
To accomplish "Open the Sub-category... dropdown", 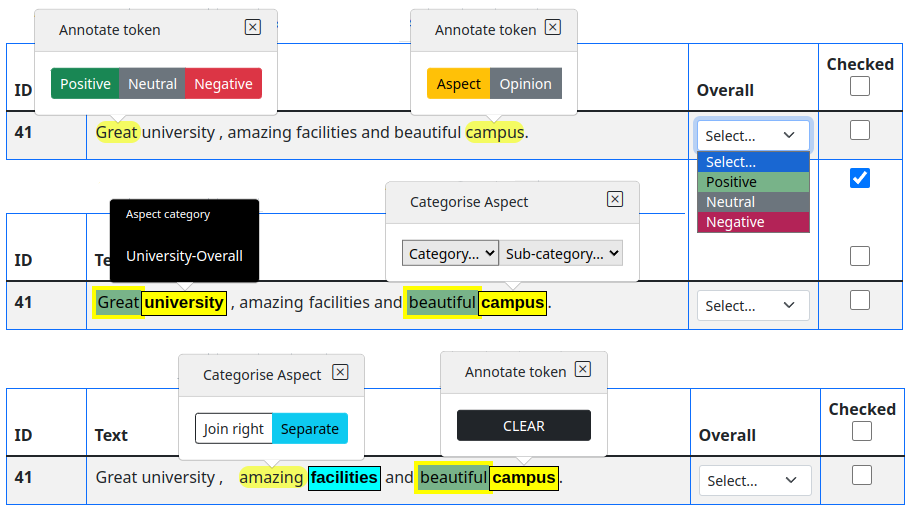I will pyautogui.click(x=563, y=254).
